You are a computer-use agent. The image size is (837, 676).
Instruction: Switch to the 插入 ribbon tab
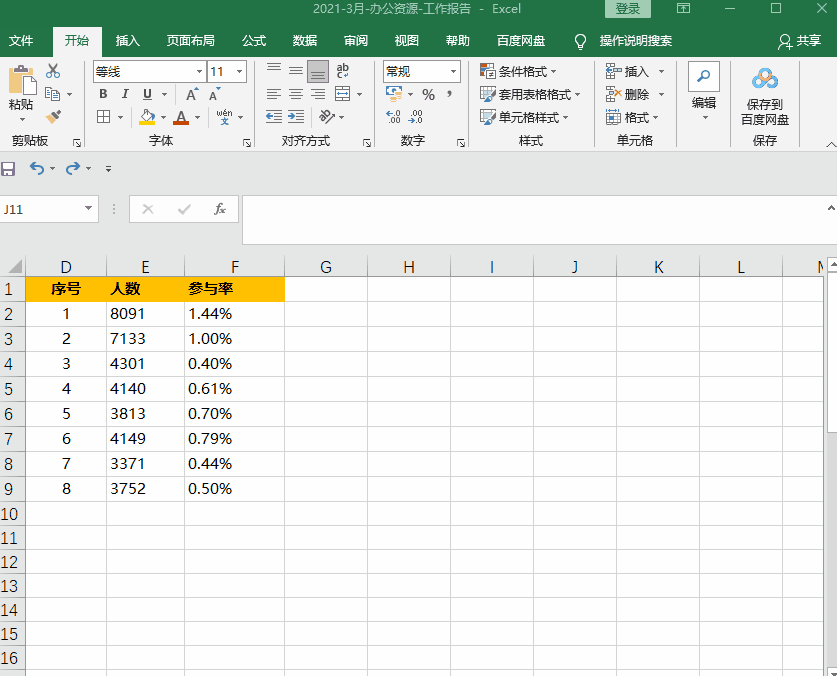pos(128,41)
